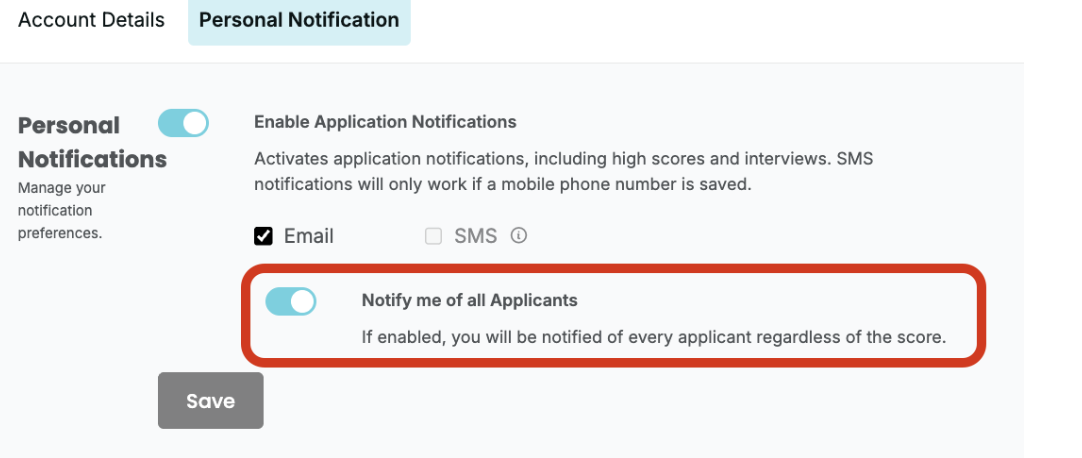Click the Email checkbox label text
Viewport: 1082px width, 458px height.
308,236
